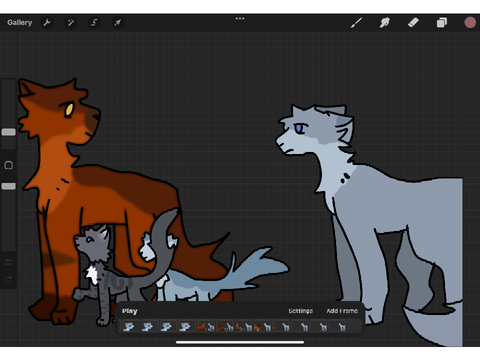Open the Actions wrench menu
The width and height of the screenshot is (480, 360).
coord(47,23)
